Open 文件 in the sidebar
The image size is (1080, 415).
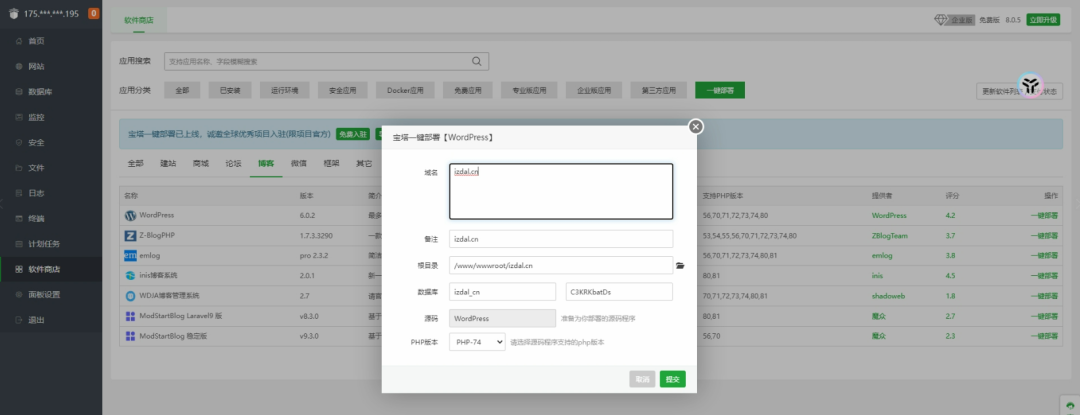(x=36, y=168)
